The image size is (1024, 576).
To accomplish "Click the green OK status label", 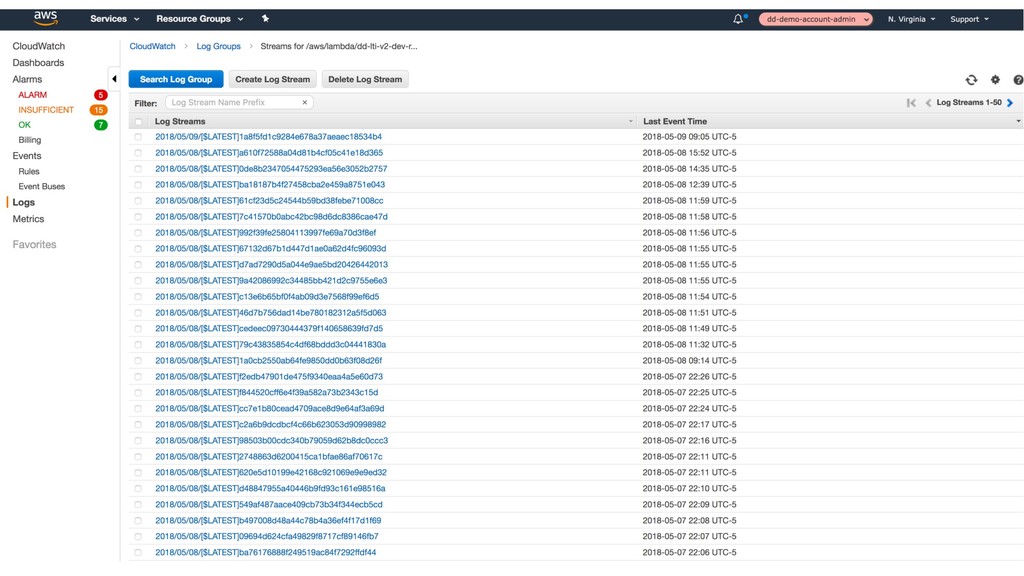I will click(x=24, y=125).
